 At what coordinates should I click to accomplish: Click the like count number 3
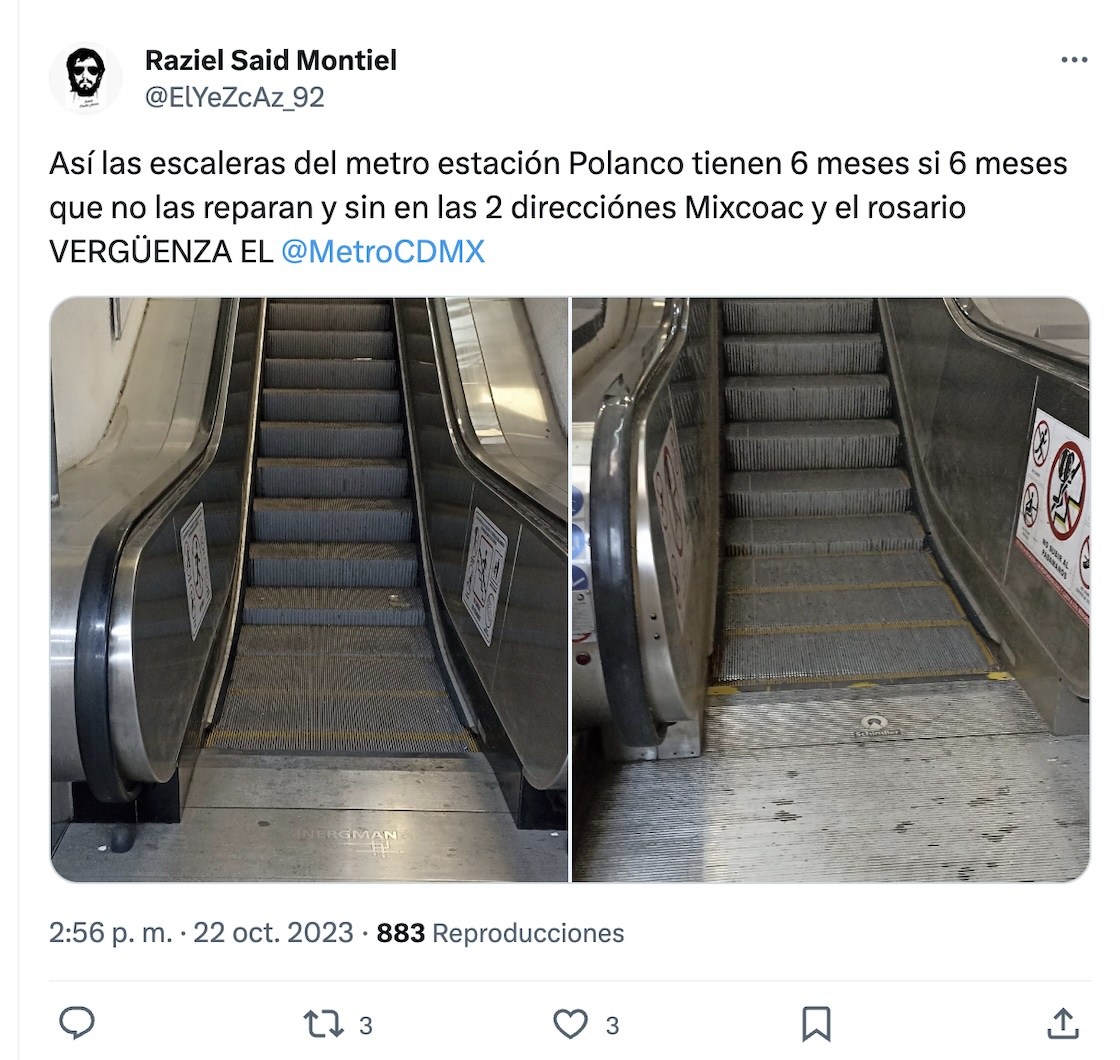click(612, 1026)
